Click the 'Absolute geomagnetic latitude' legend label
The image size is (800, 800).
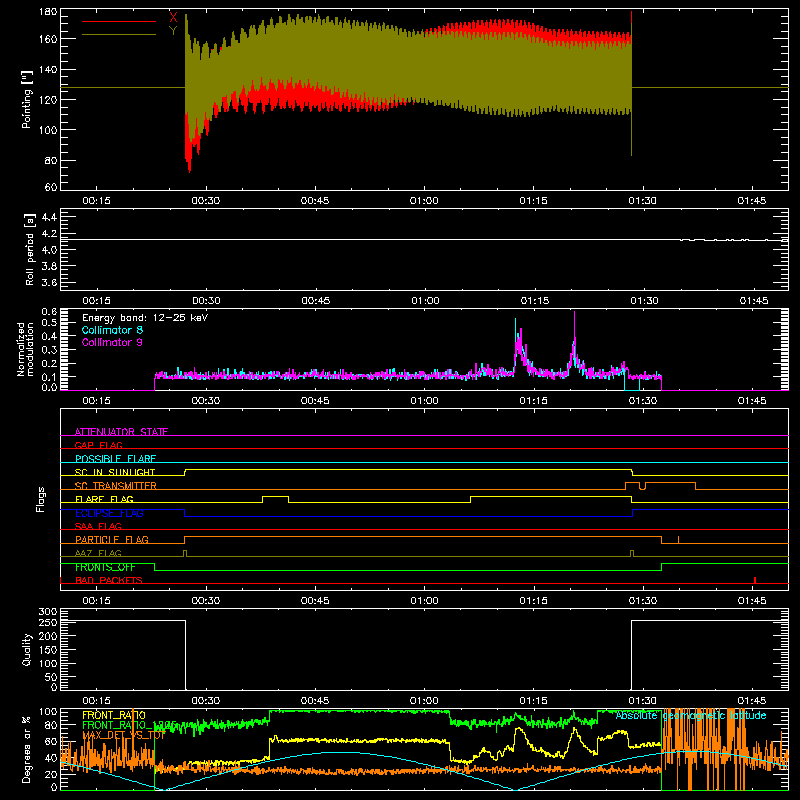click(691, 715)
